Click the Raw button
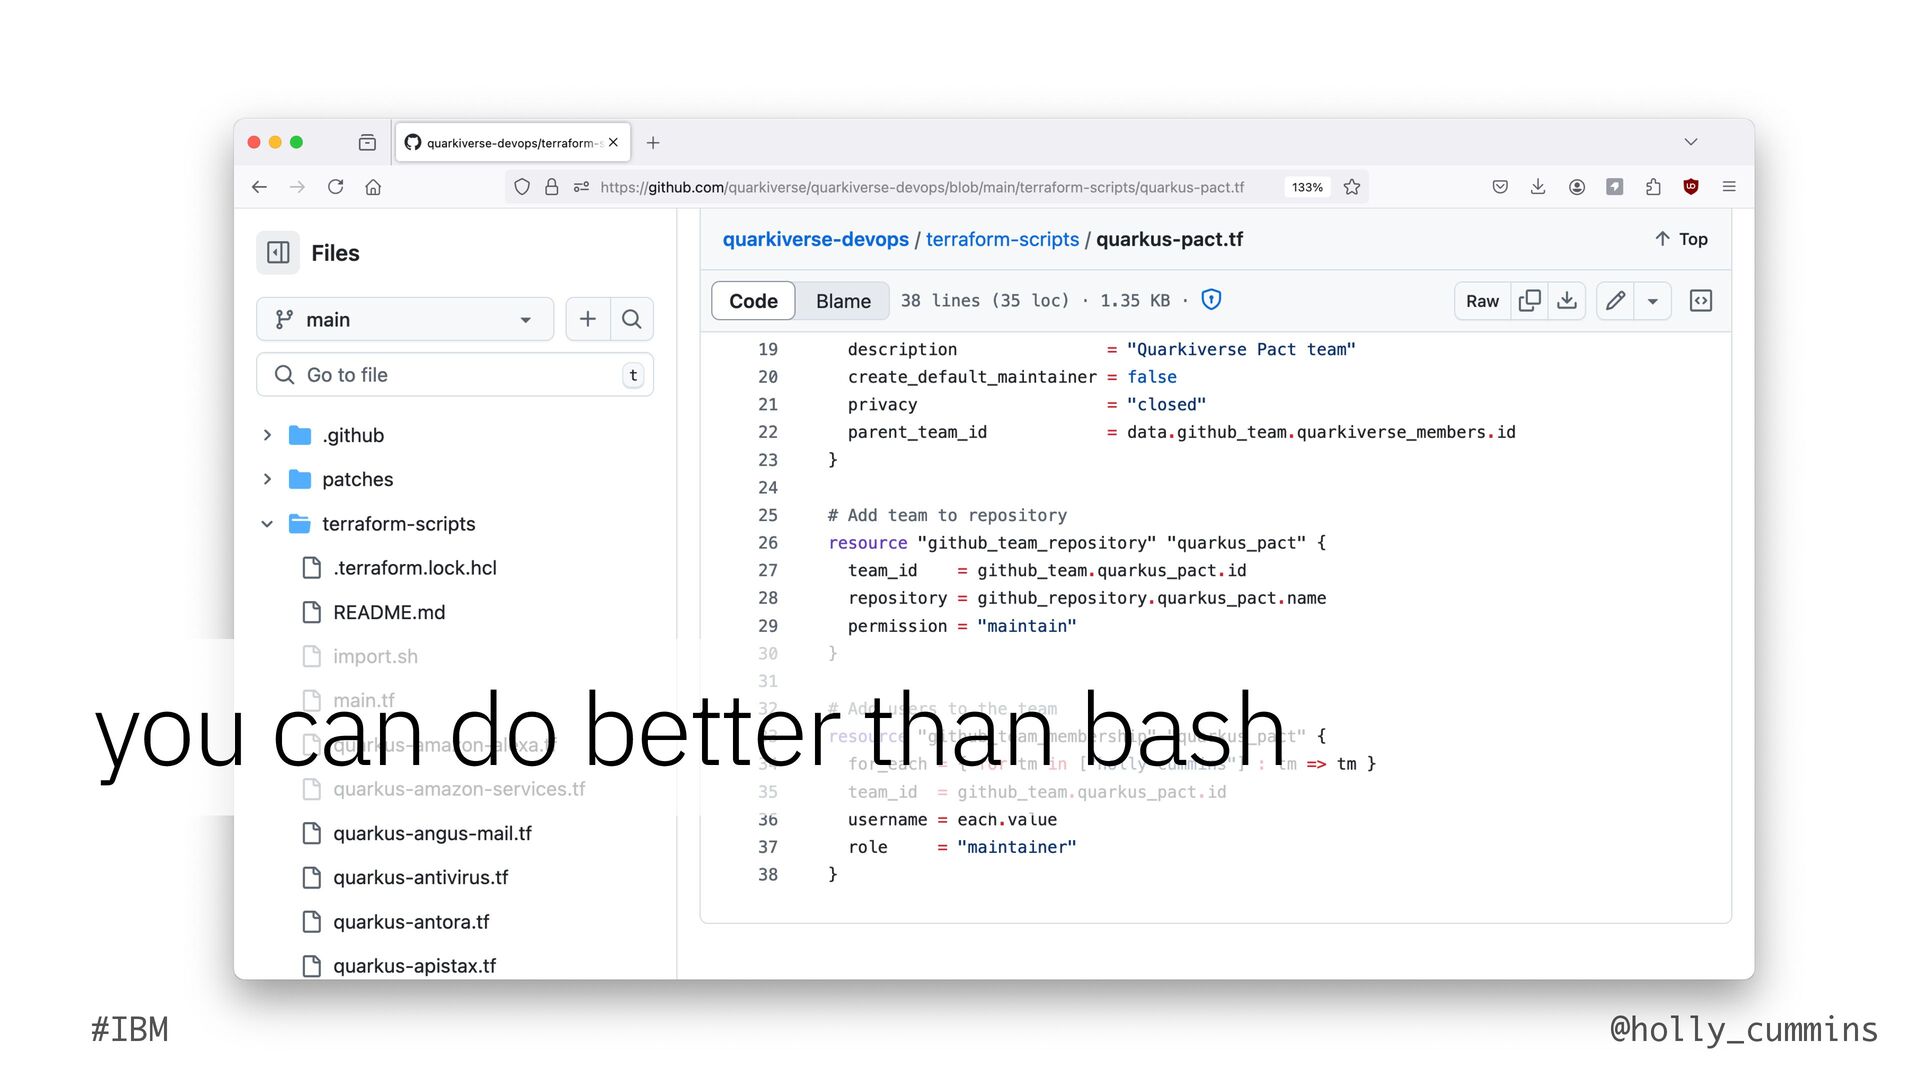 tap(1482, 301)
